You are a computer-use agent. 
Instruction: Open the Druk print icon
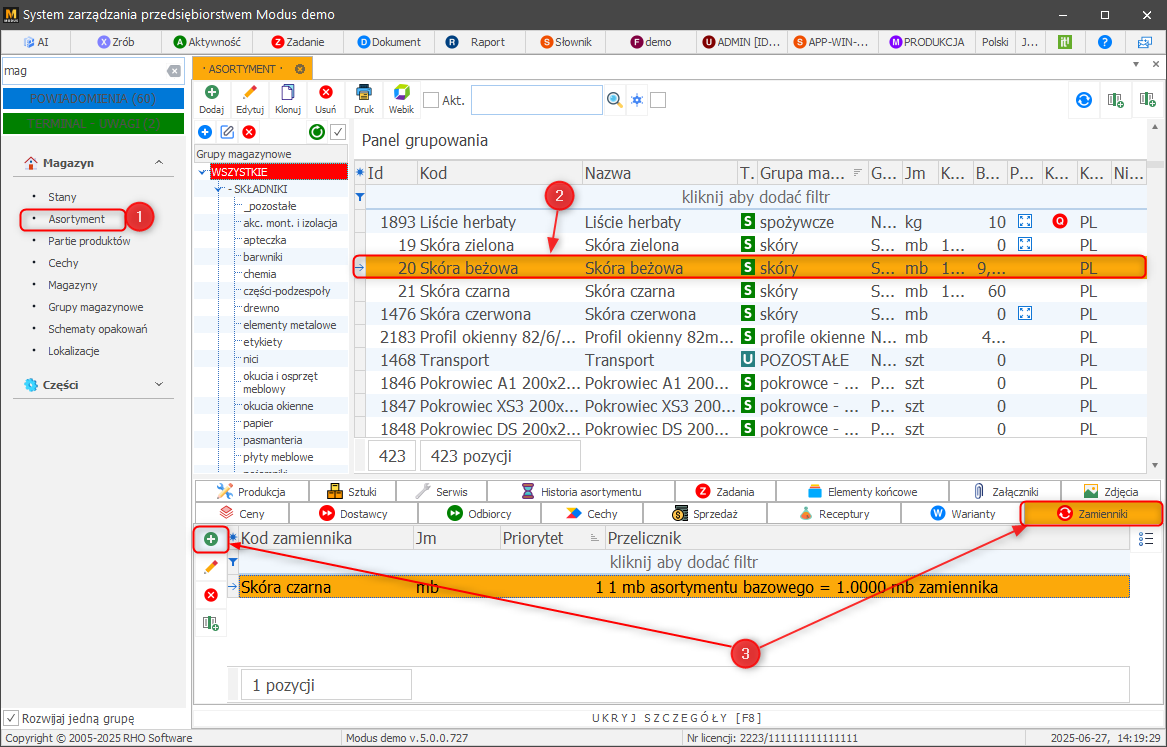click(x=364, y=99)
